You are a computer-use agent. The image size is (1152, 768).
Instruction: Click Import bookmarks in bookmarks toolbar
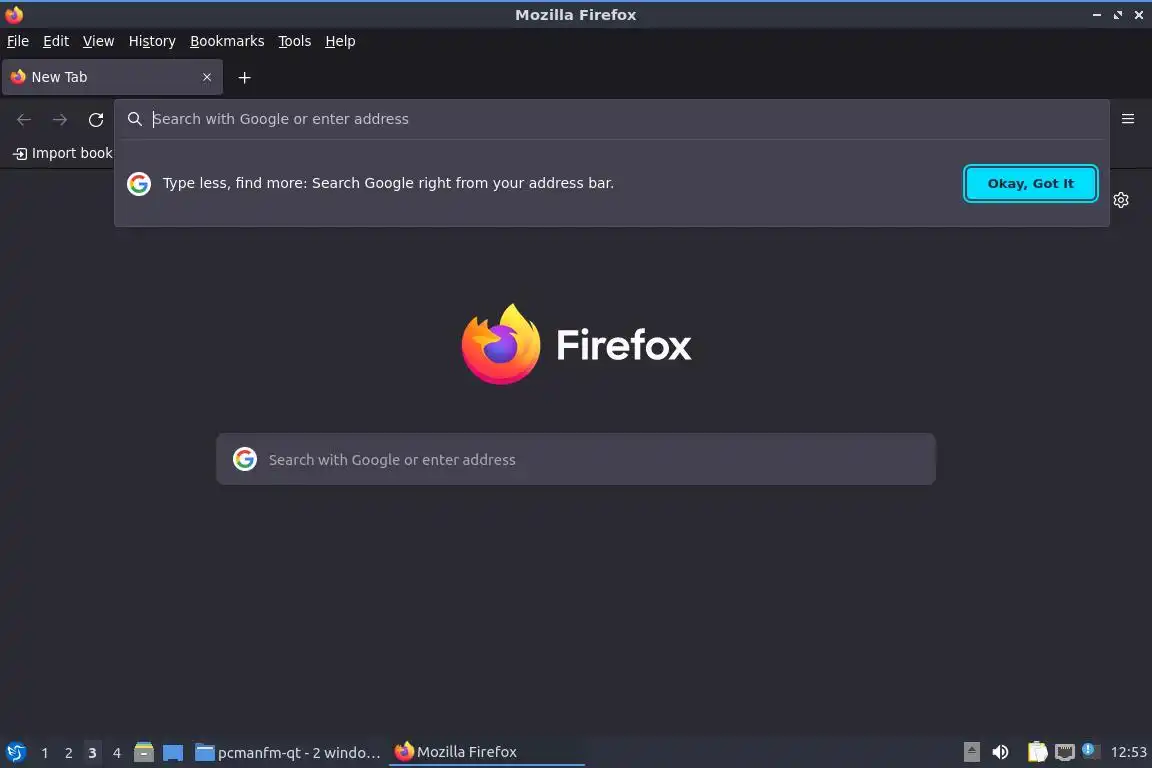(63, 154)
